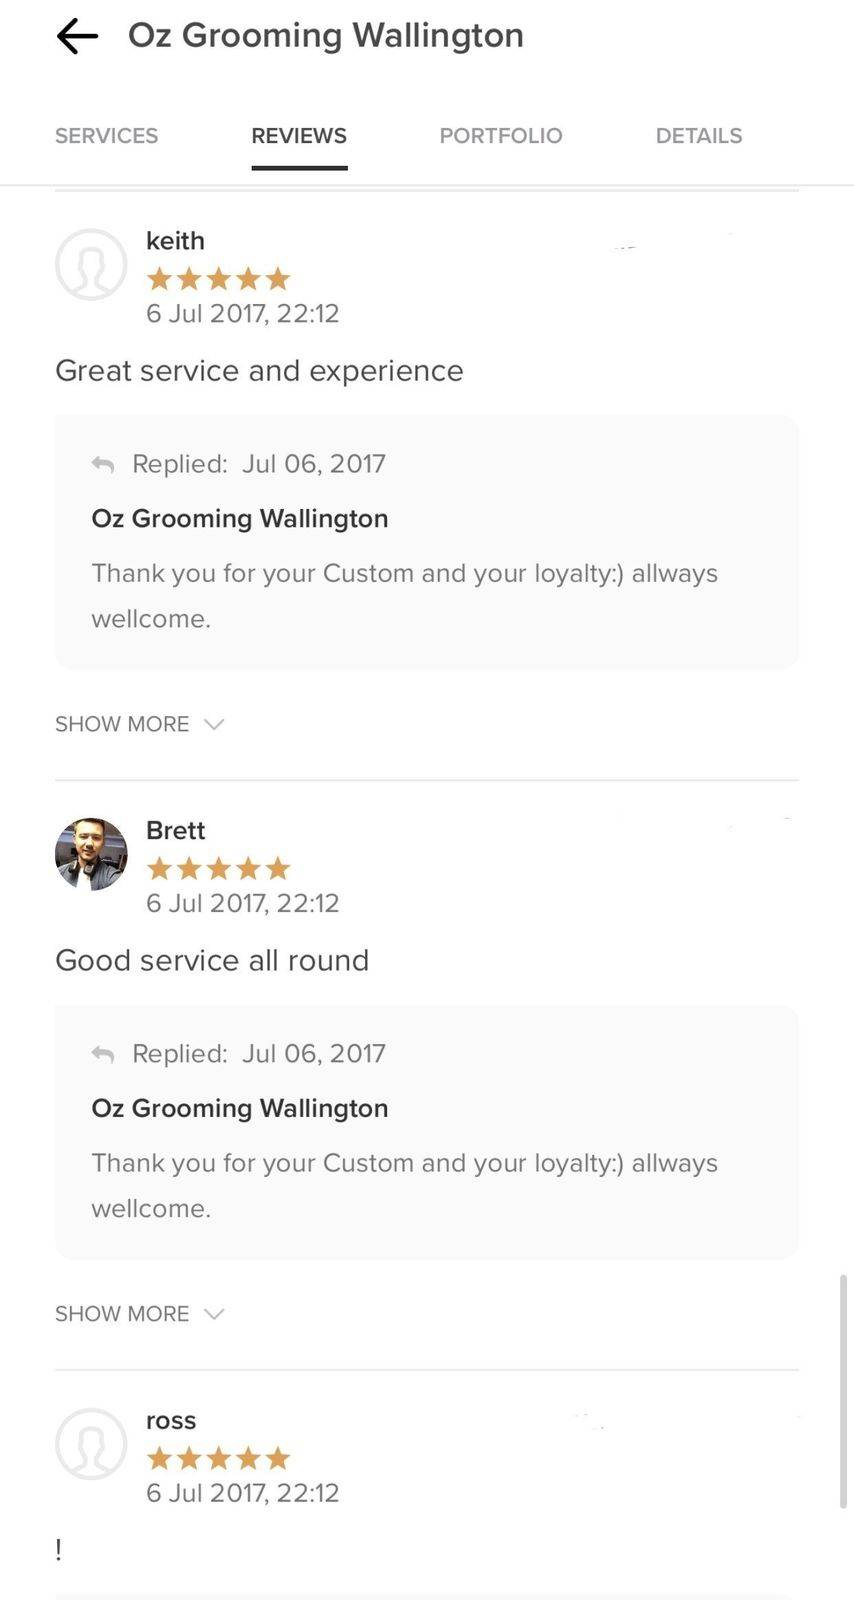This screenshot has width=854, height=1600.
Task: Open keith's default profile avatar
Action: coord(91,265)
